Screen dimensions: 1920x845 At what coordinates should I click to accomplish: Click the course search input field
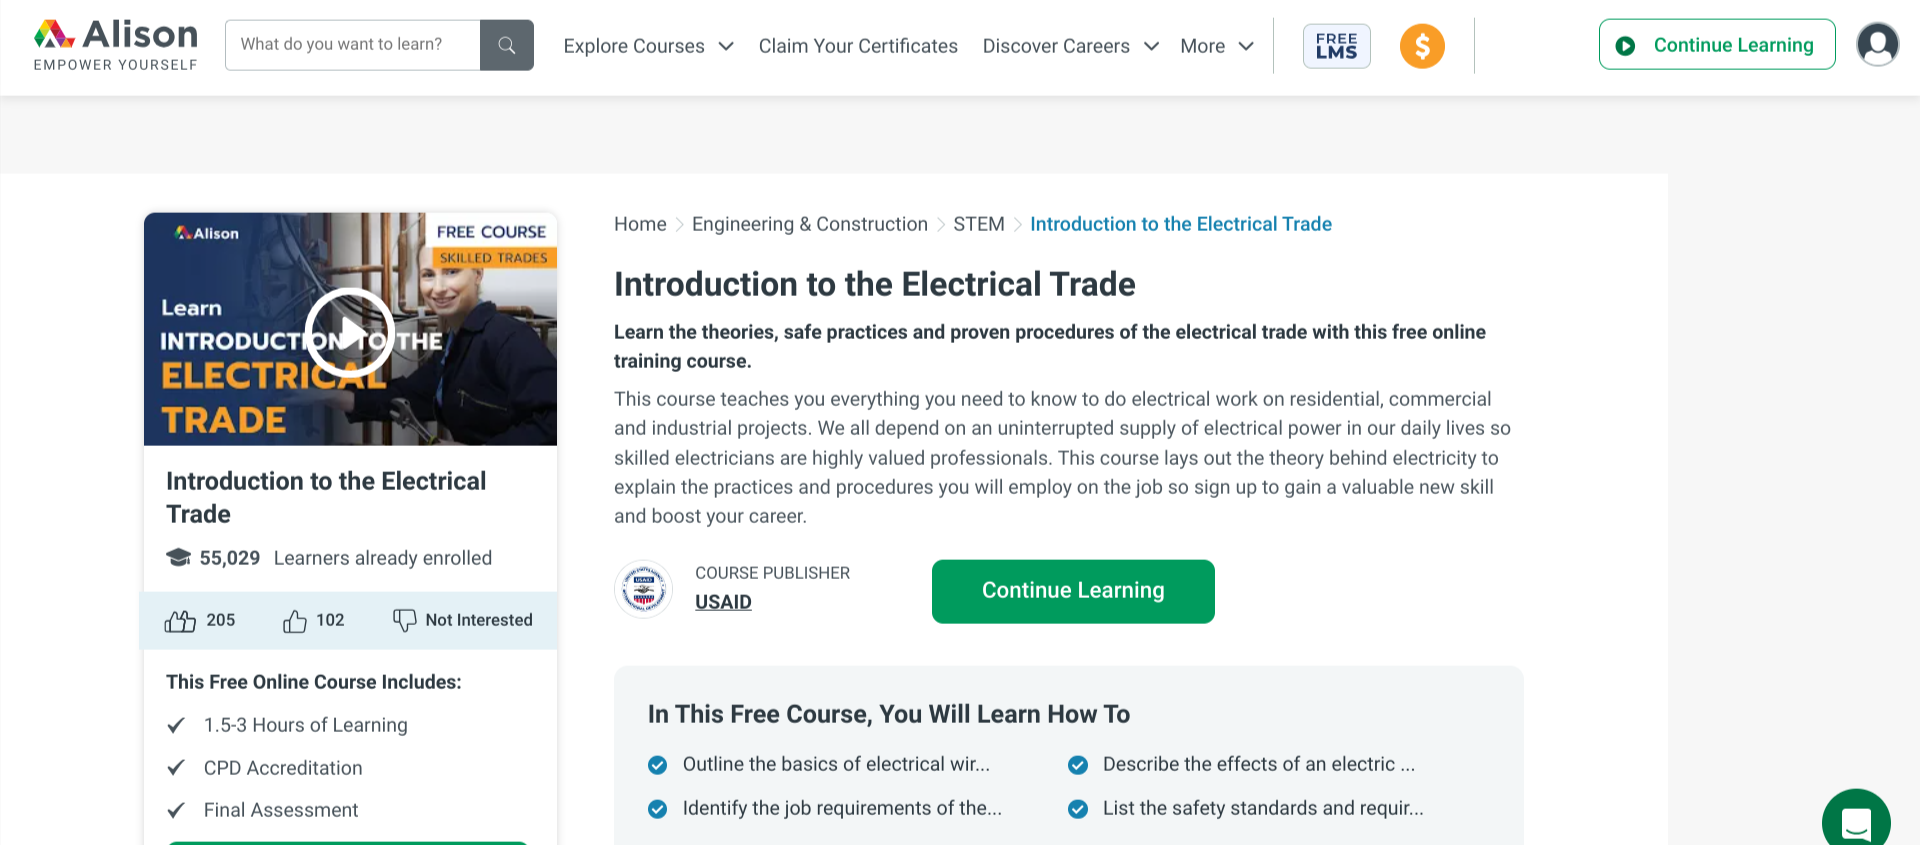point(352,44)
